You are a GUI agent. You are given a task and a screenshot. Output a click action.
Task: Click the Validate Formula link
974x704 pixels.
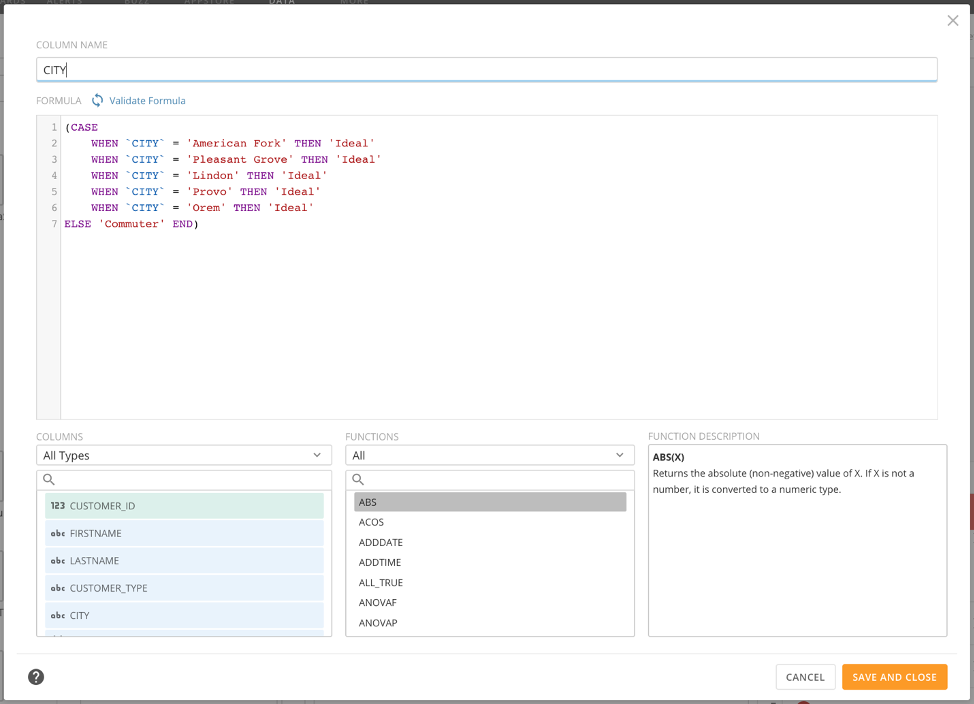pyautogui.click(x=147, y=101)
